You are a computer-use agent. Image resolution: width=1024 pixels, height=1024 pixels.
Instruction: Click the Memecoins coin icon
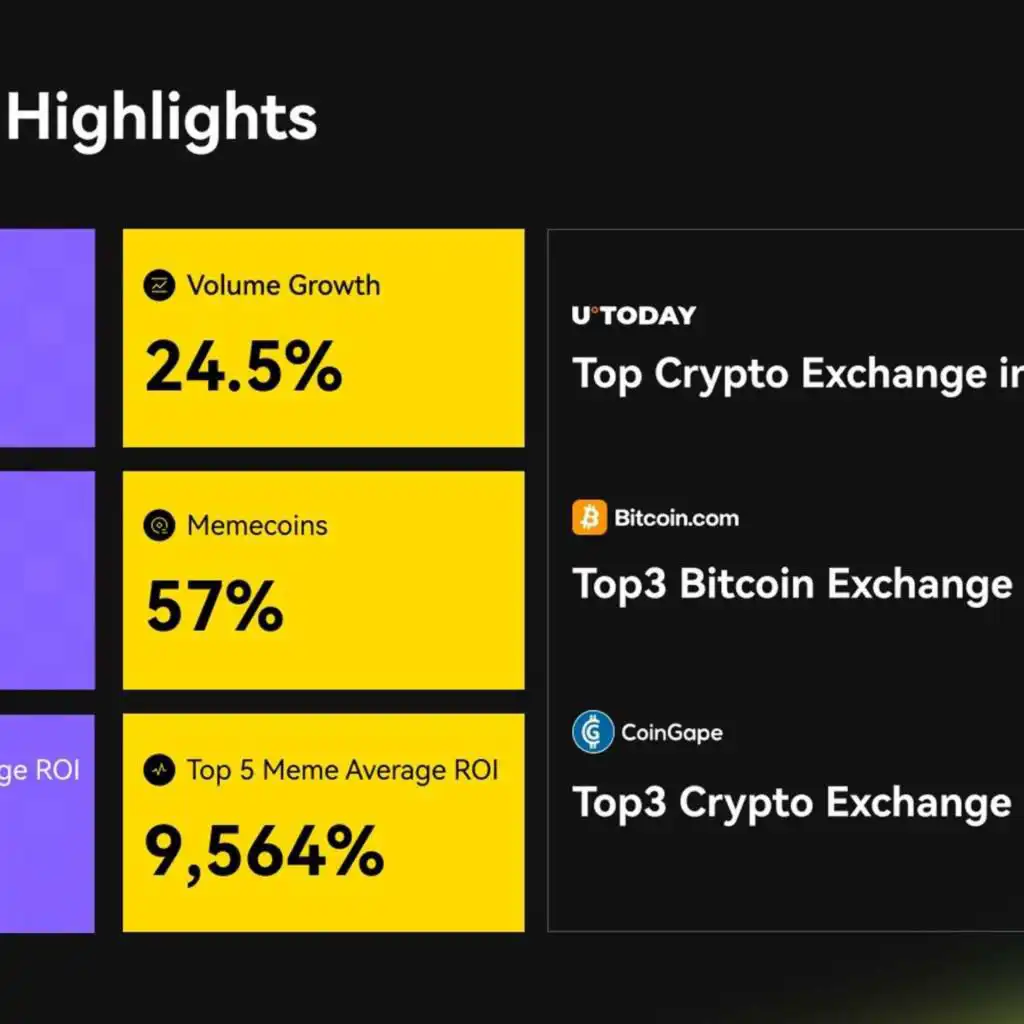click(x=159, y=526)
